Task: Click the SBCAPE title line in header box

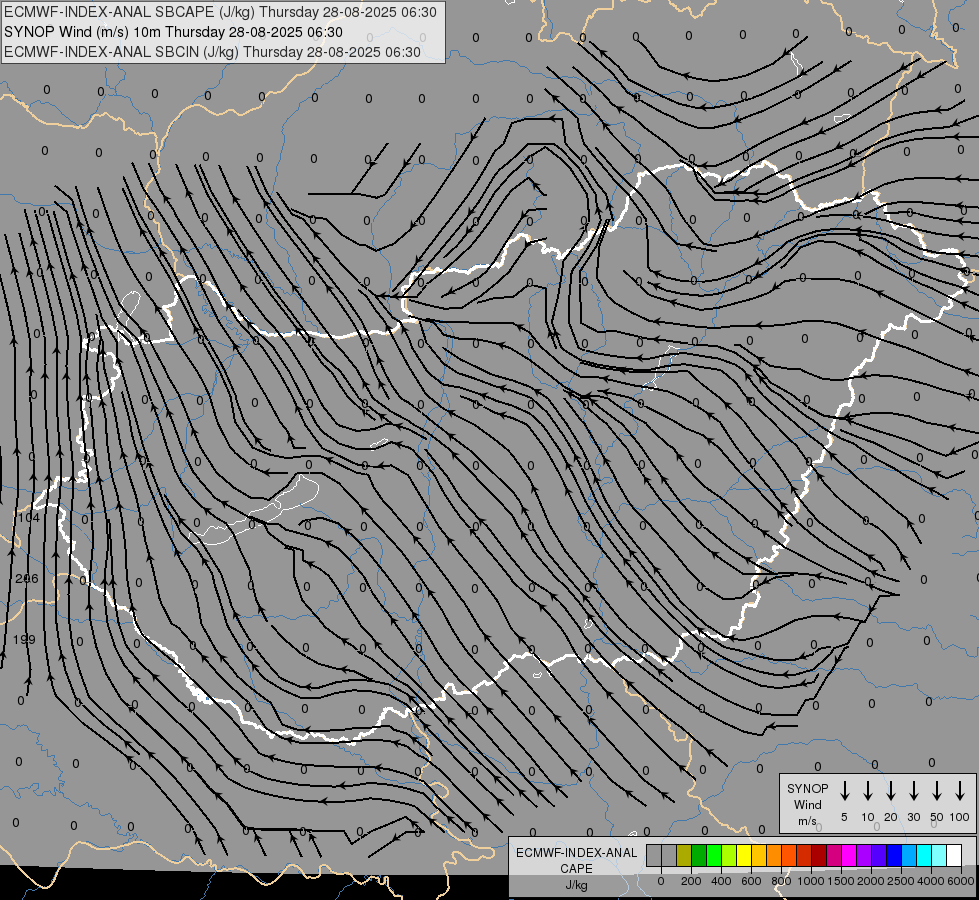Action: click(x=220, y=12)
